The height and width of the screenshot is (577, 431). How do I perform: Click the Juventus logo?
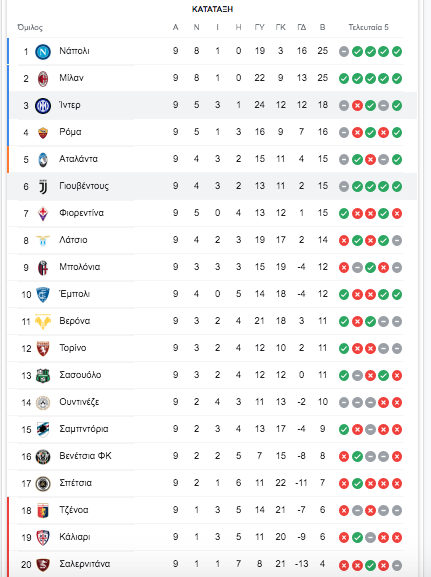[x=43, y=187]
